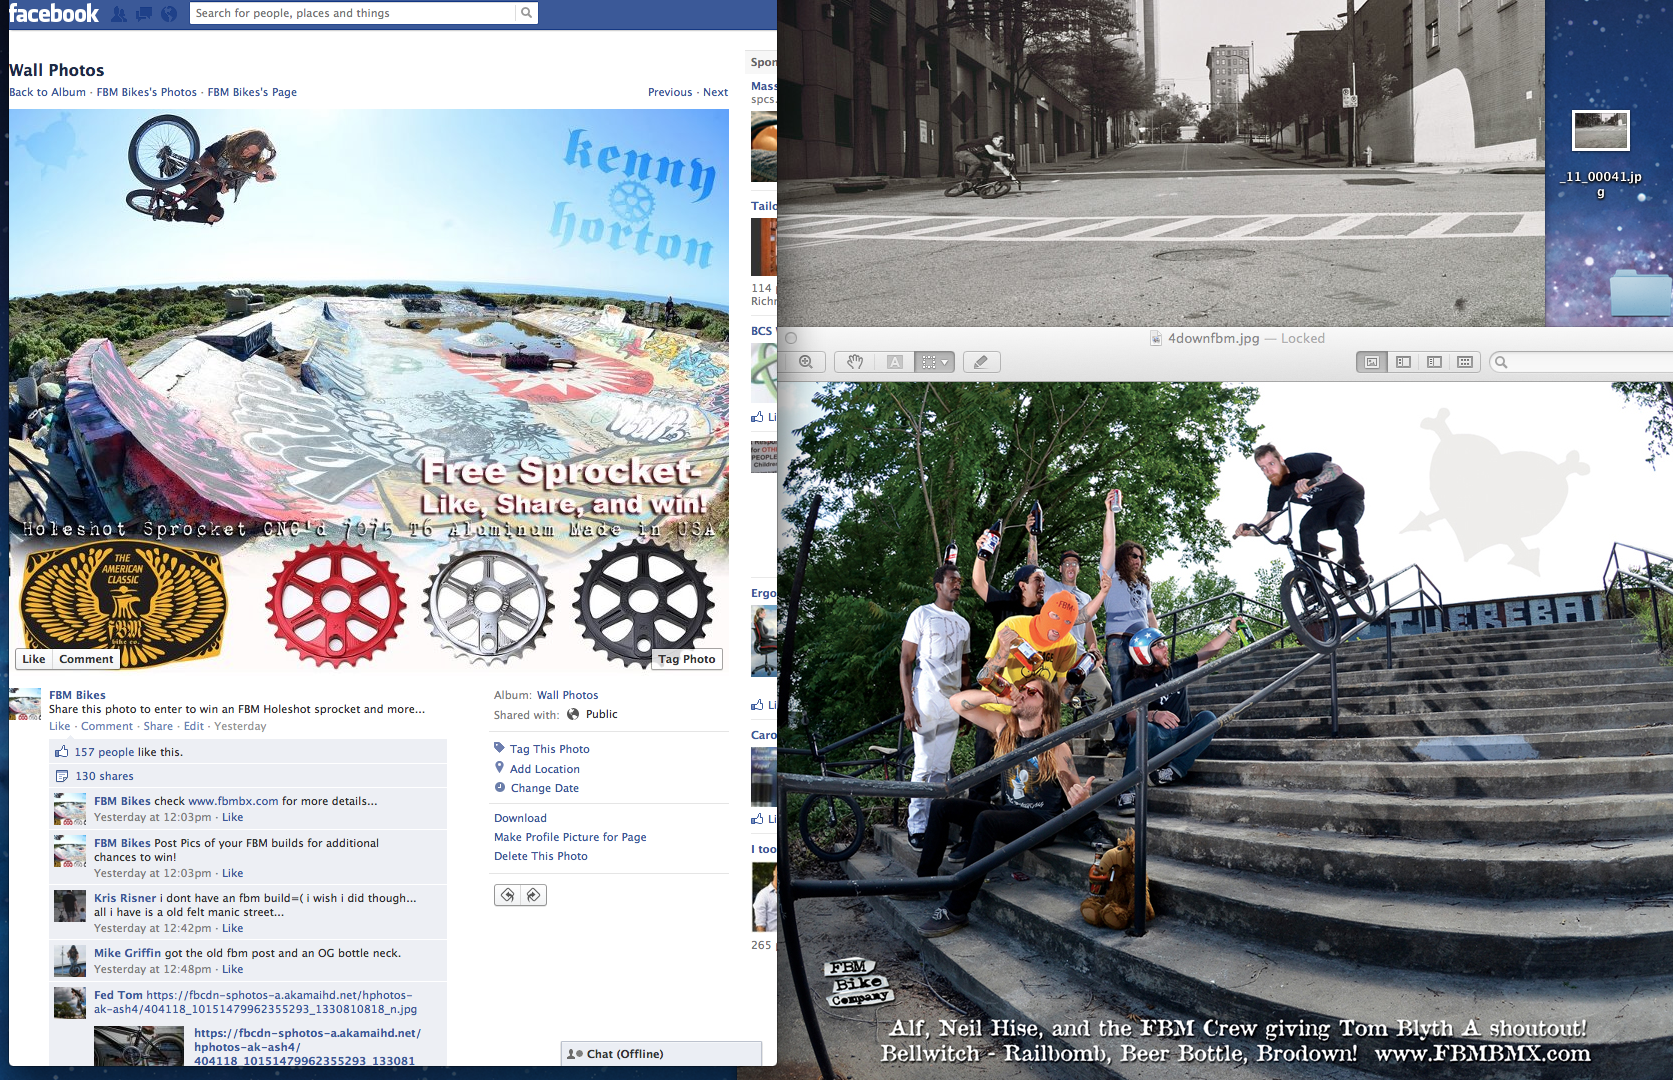Open Kris Risner's profile name
This screenshot has width=1673, height=1080.
pos(125,898)
